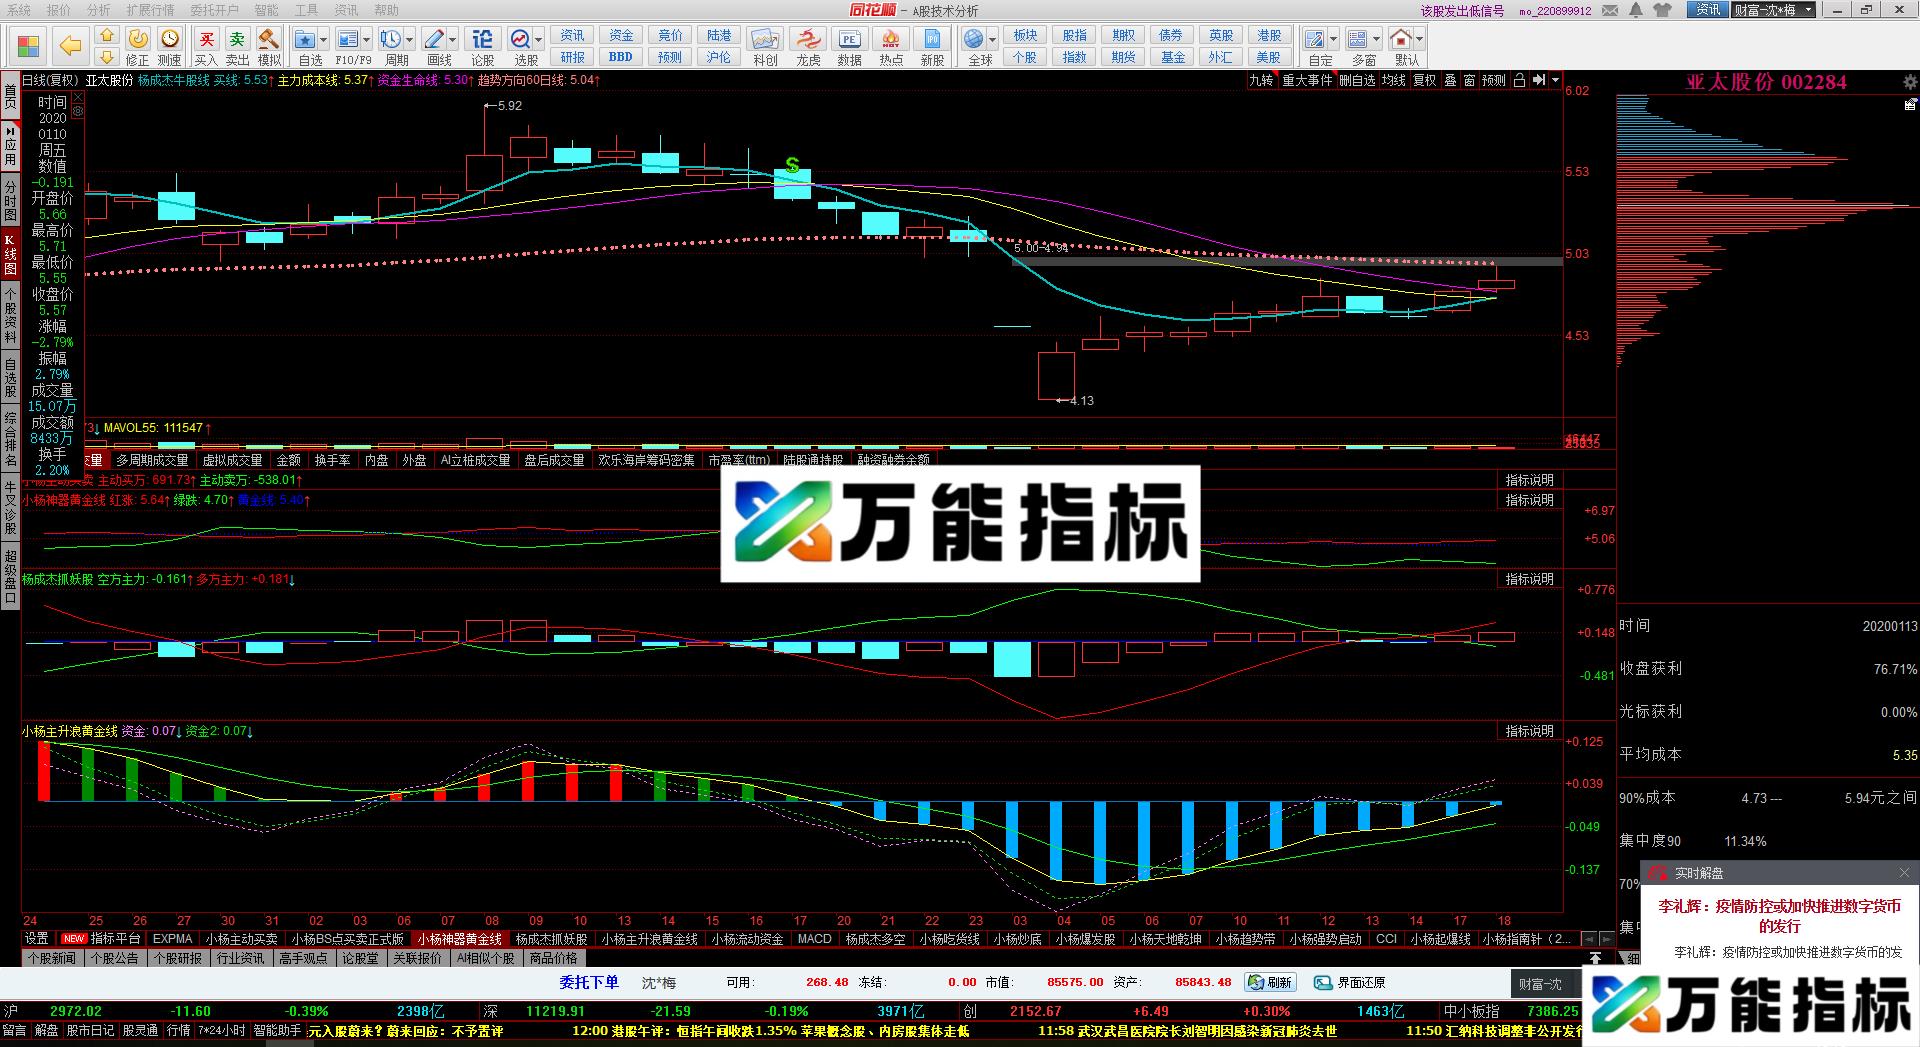Viewport: 1920px width, 1047px height.
Task: Switch to the MACD indicator tab
Action: (815, 939)
